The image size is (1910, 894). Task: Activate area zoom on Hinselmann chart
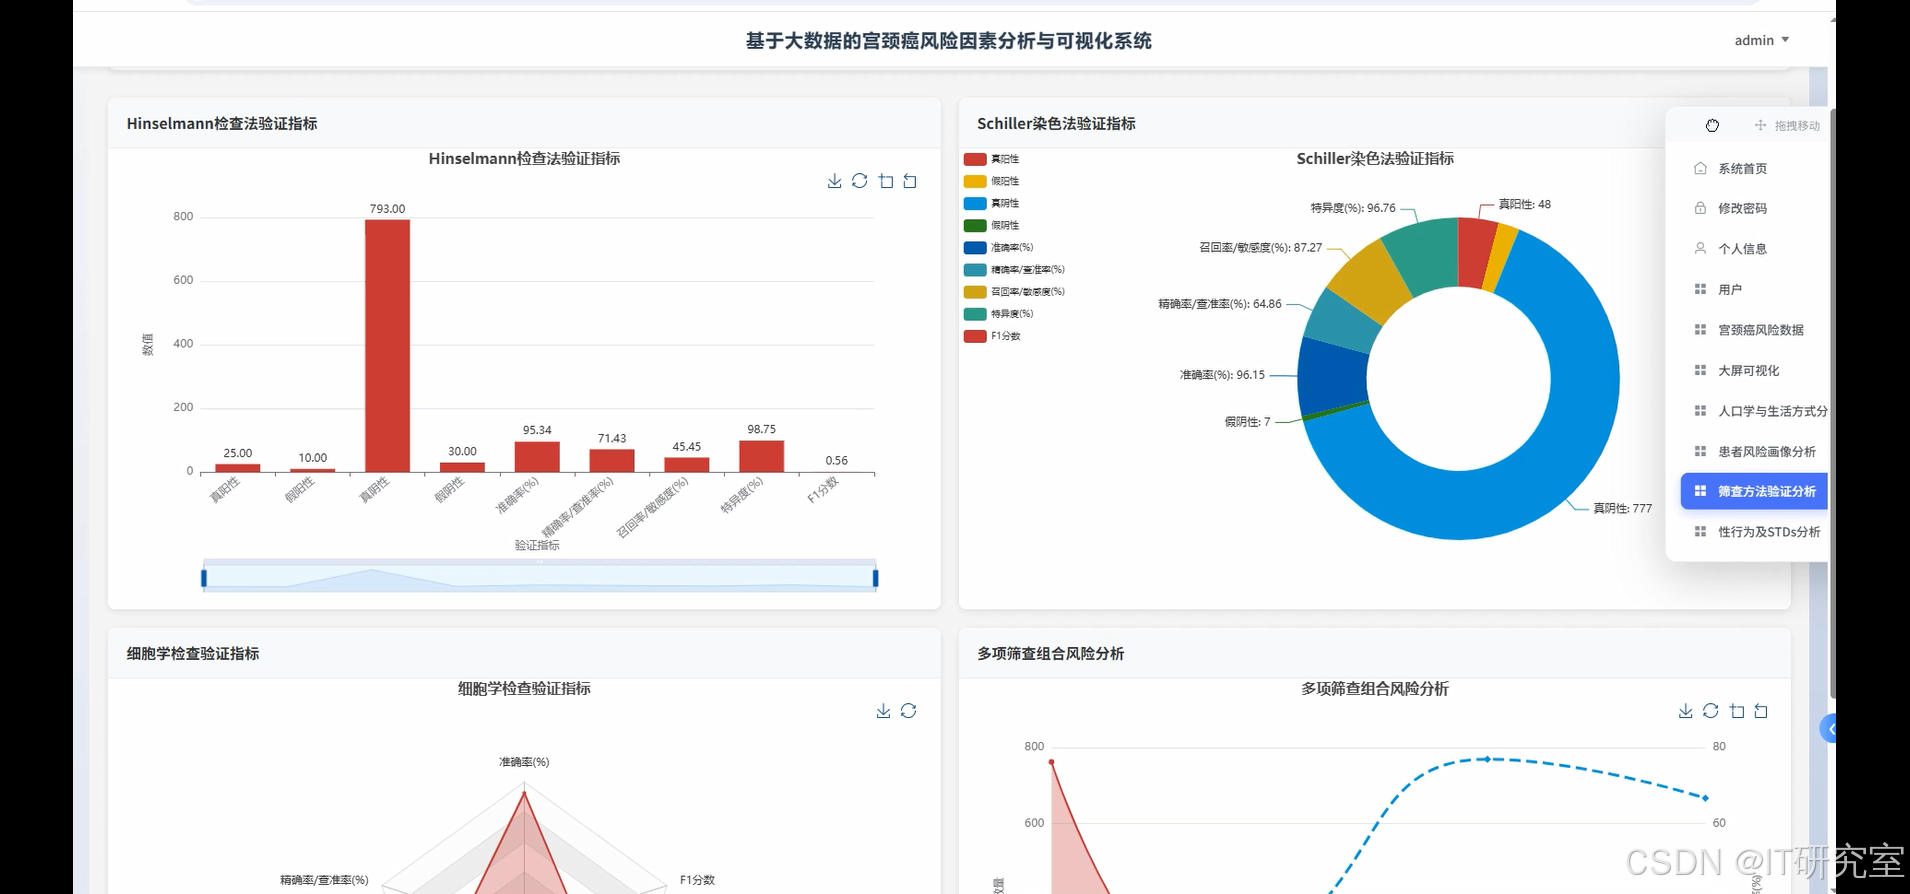click(885, 181)
